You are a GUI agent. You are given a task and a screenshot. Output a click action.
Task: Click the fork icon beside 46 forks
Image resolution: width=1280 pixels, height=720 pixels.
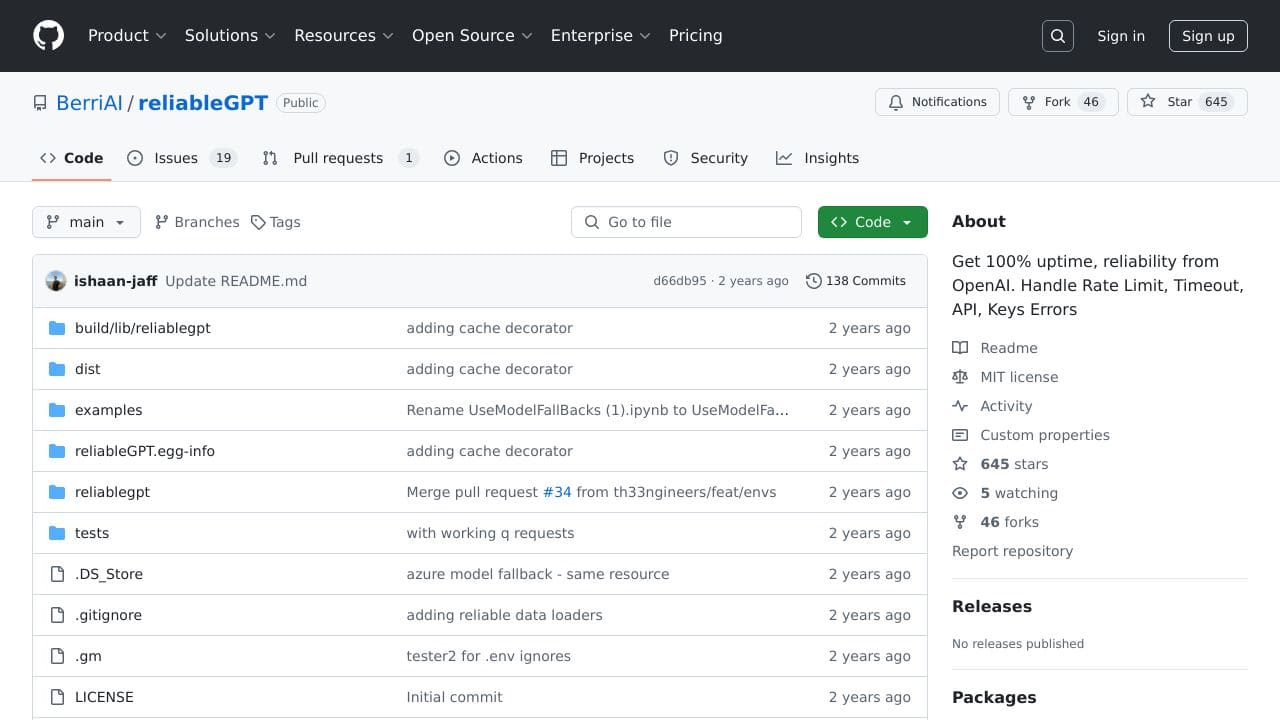coord(960,522)
